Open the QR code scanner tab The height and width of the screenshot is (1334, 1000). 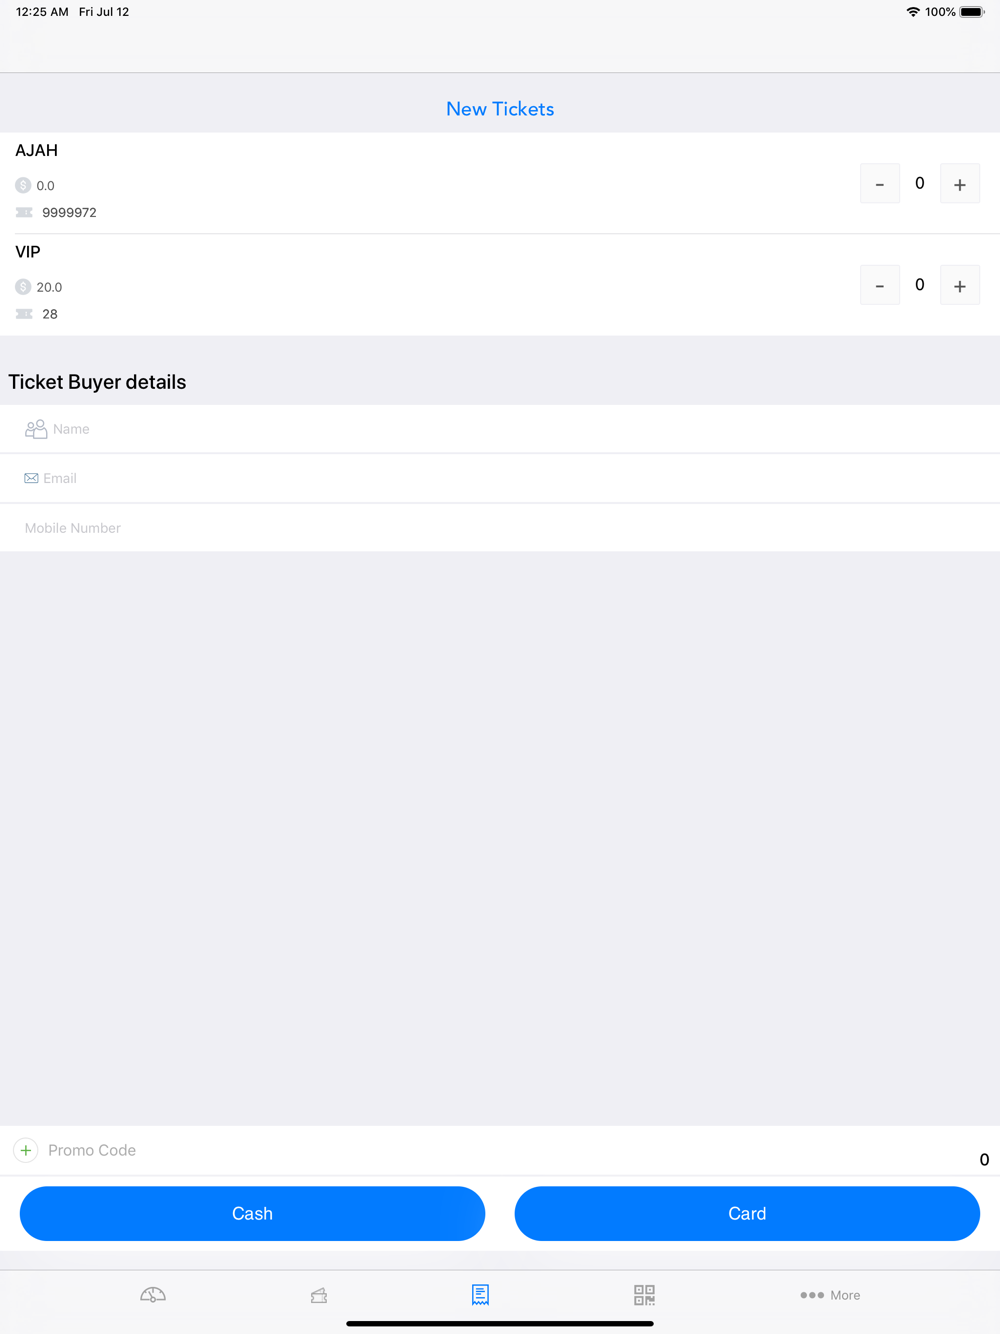[644, 1295]
